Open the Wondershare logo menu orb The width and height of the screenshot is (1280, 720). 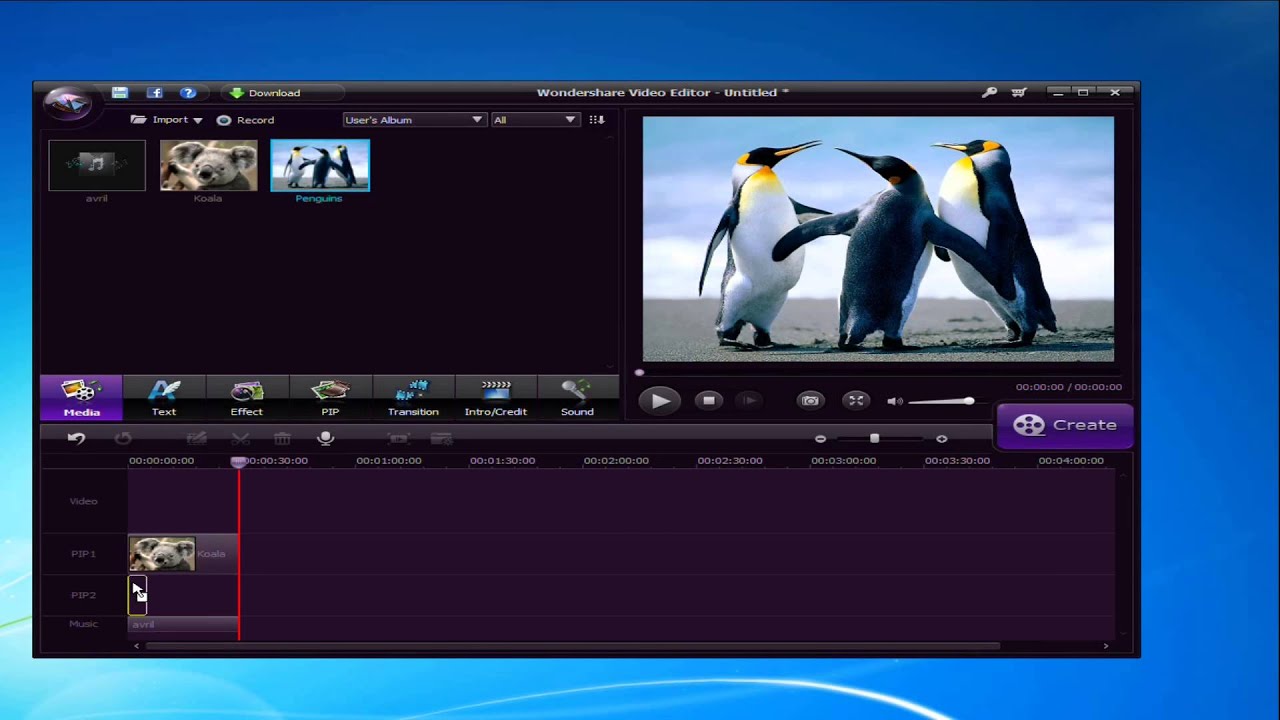(67, 101)
